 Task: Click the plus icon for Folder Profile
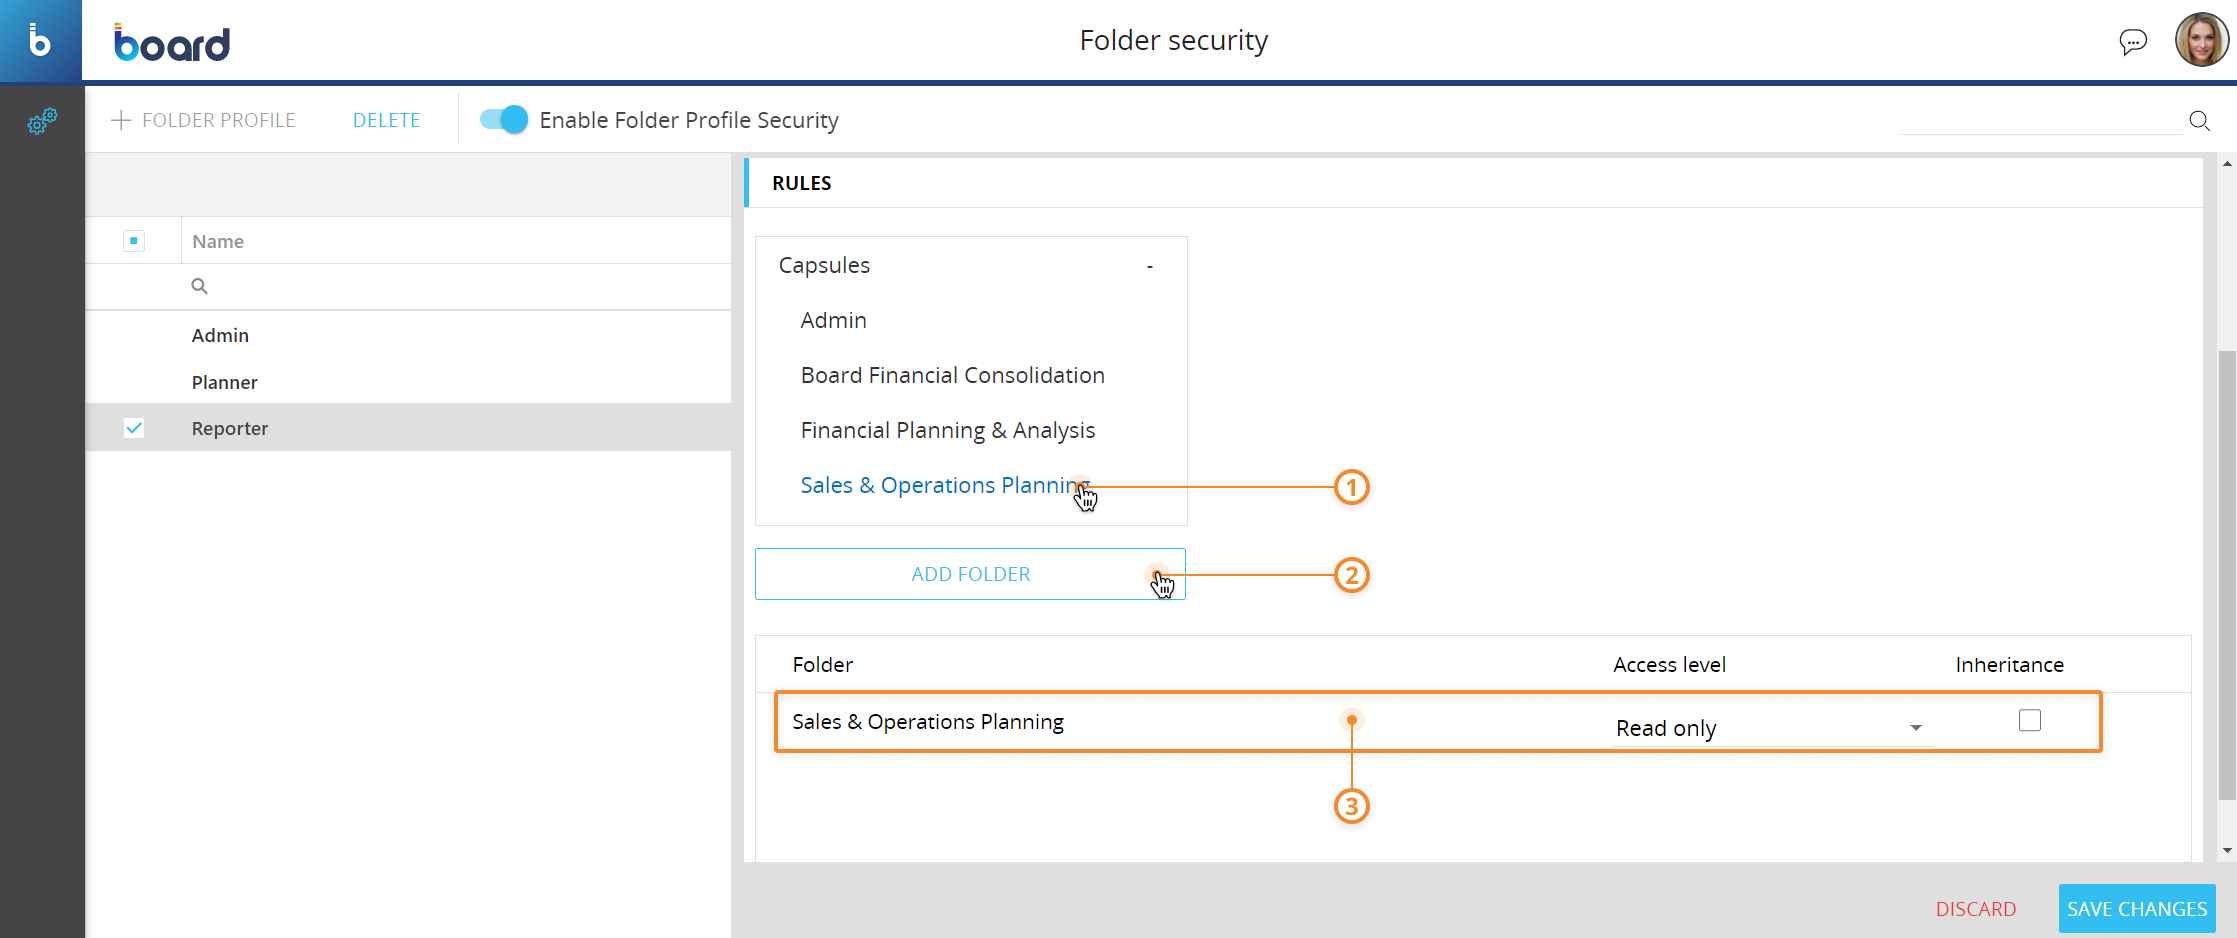coord(121,121)
